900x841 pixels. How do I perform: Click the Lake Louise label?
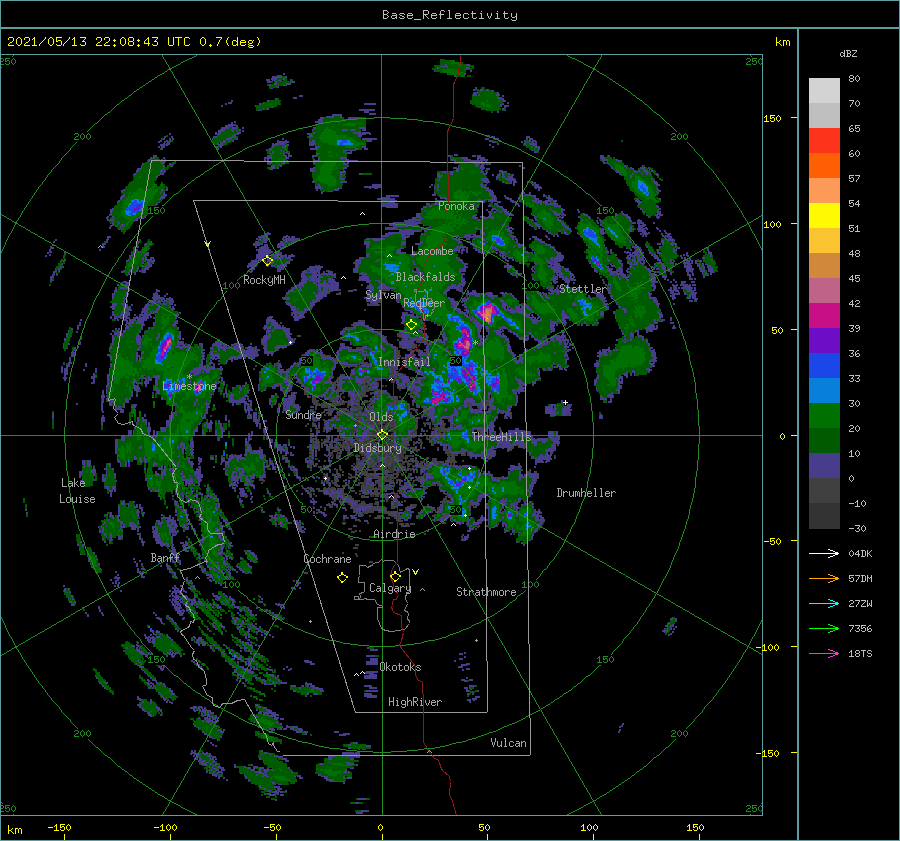[77, 491]
